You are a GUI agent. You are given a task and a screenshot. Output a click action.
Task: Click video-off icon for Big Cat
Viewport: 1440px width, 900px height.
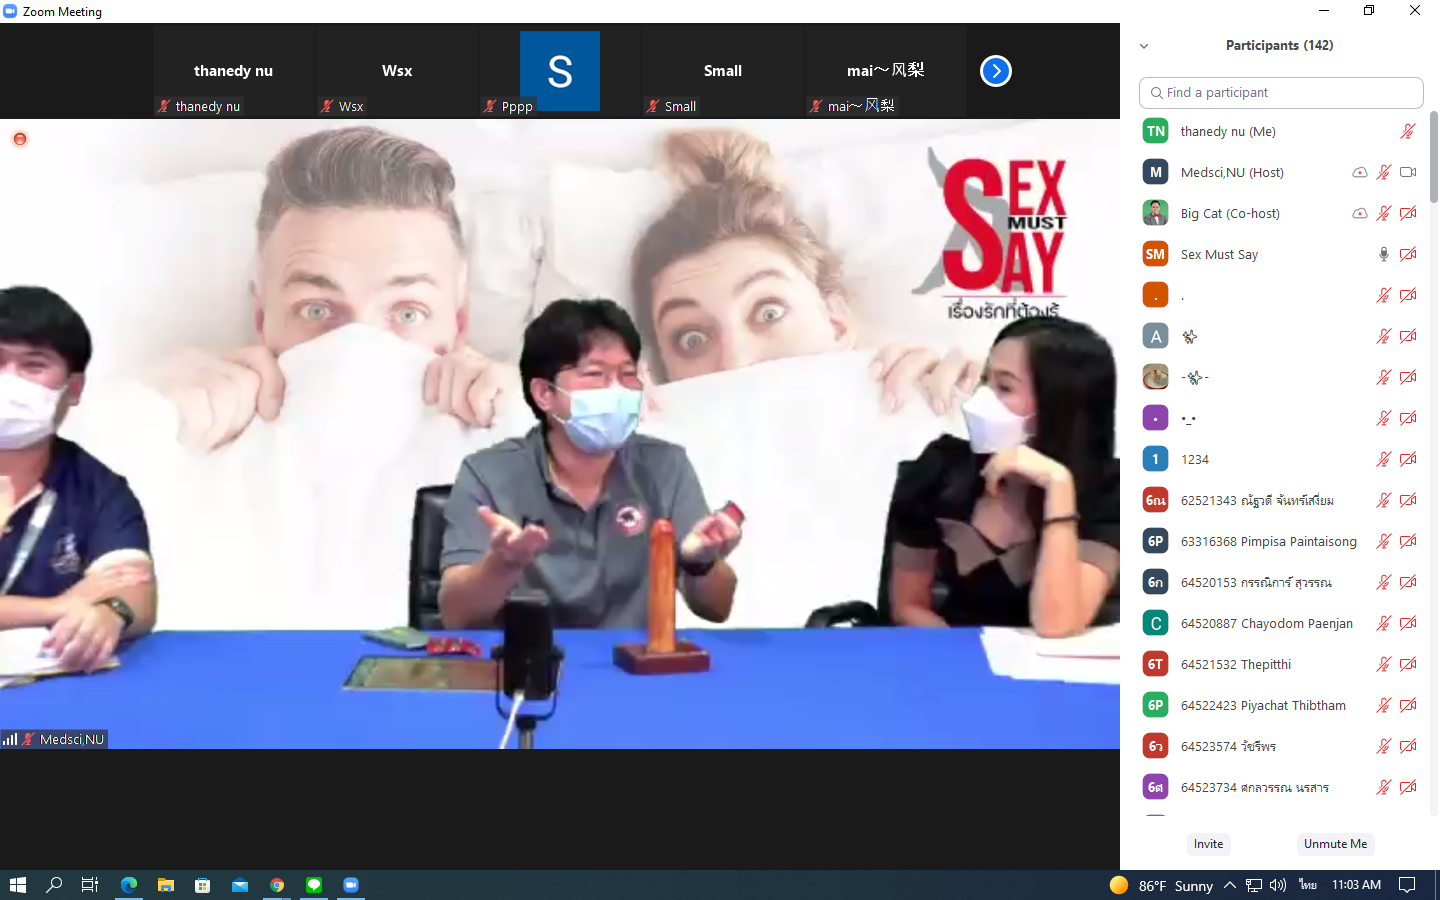1408,213
